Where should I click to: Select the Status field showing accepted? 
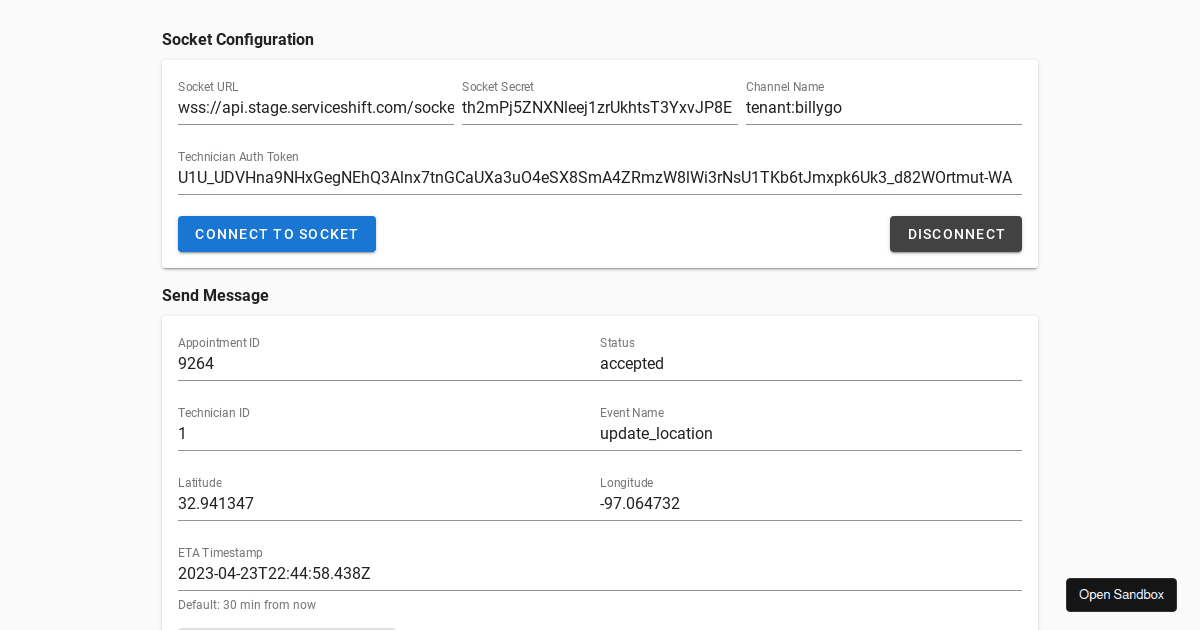(x=810, y=364)
